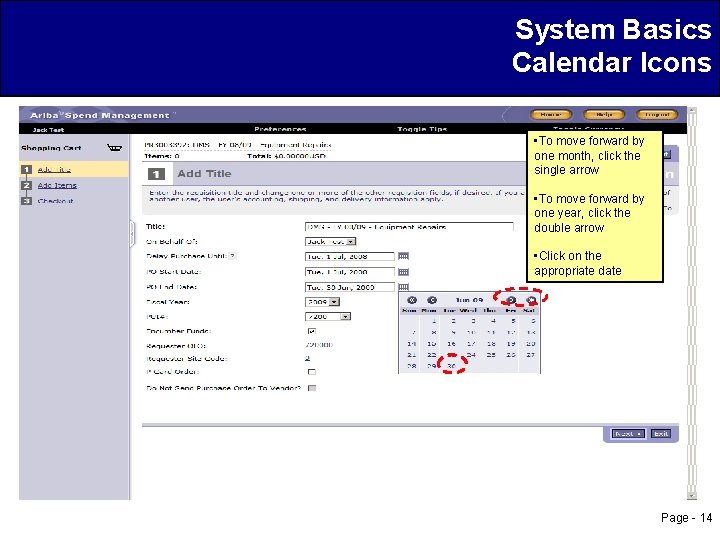Screen dimensions: 720x540
Task: Click the Logout button
Action: (657, 114)
